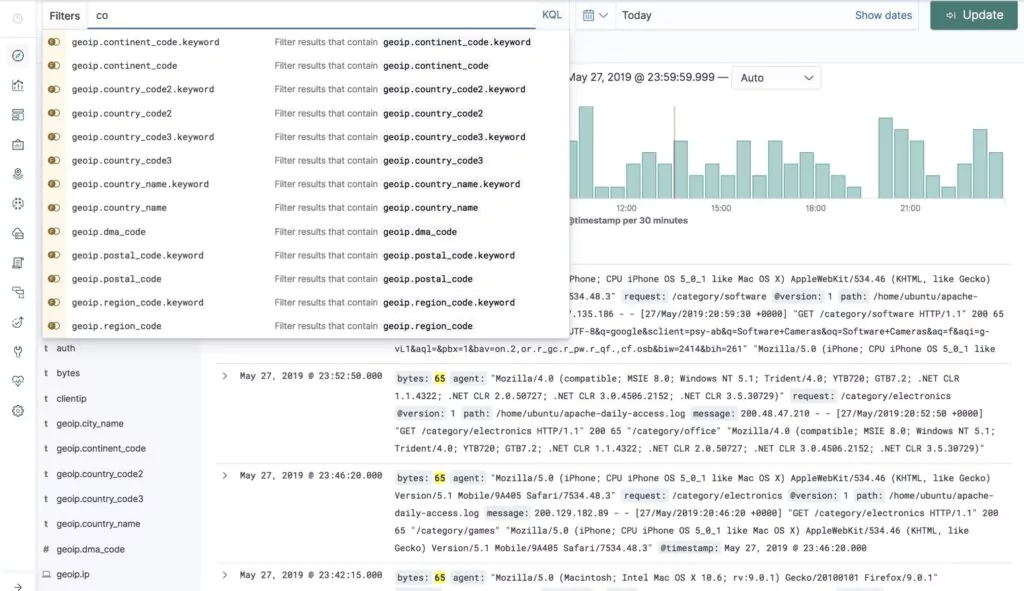1024x591 pixels.
Task: Select the geoip.city_name field in sidebar
Action: (89, 423)
